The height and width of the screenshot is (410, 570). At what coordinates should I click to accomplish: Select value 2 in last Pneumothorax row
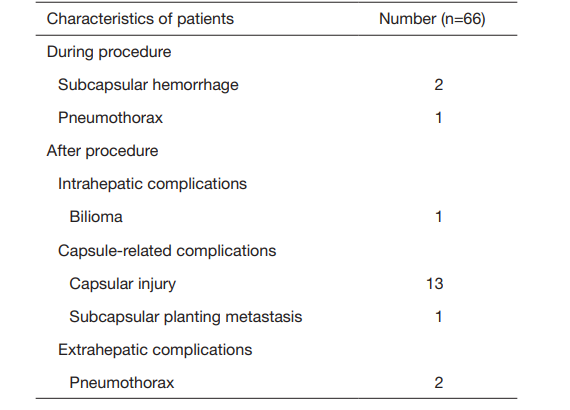pyautogui.click(x=439, y=383)
